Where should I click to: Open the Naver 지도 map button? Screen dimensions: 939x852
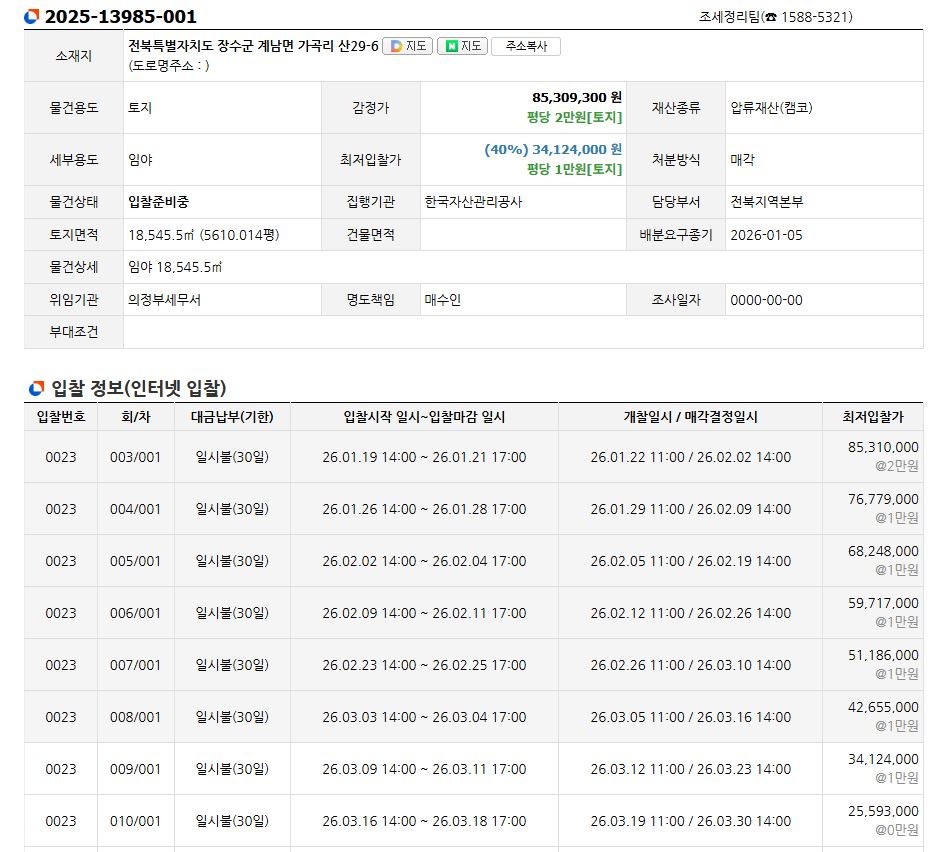point(462,46)
